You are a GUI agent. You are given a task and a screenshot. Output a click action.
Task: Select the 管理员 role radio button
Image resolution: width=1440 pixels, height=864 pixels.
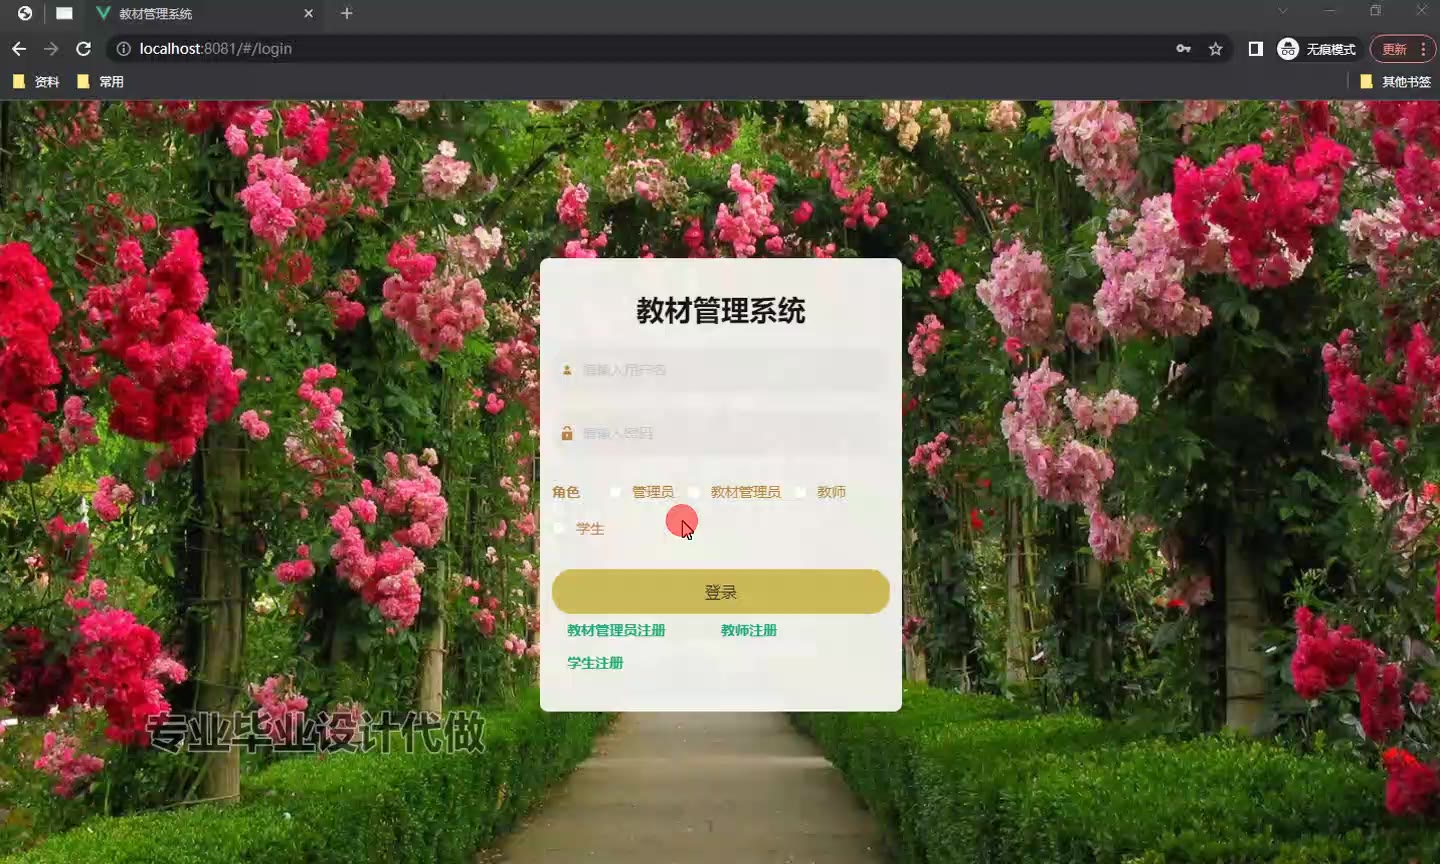(x=615, y=492)
